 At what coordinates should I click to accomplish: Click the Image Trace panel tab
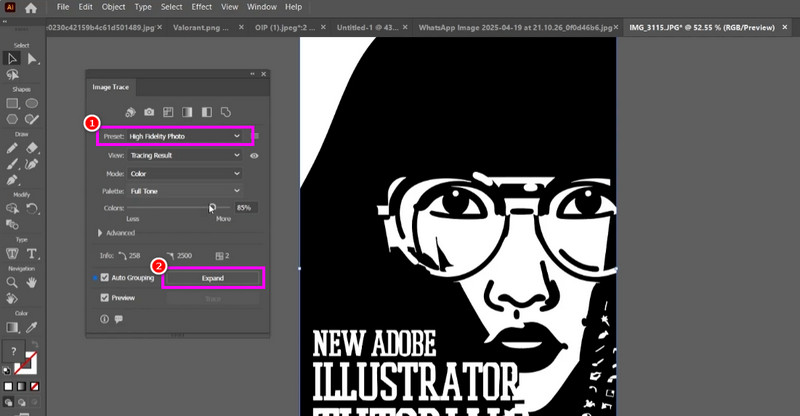(111, 87)
